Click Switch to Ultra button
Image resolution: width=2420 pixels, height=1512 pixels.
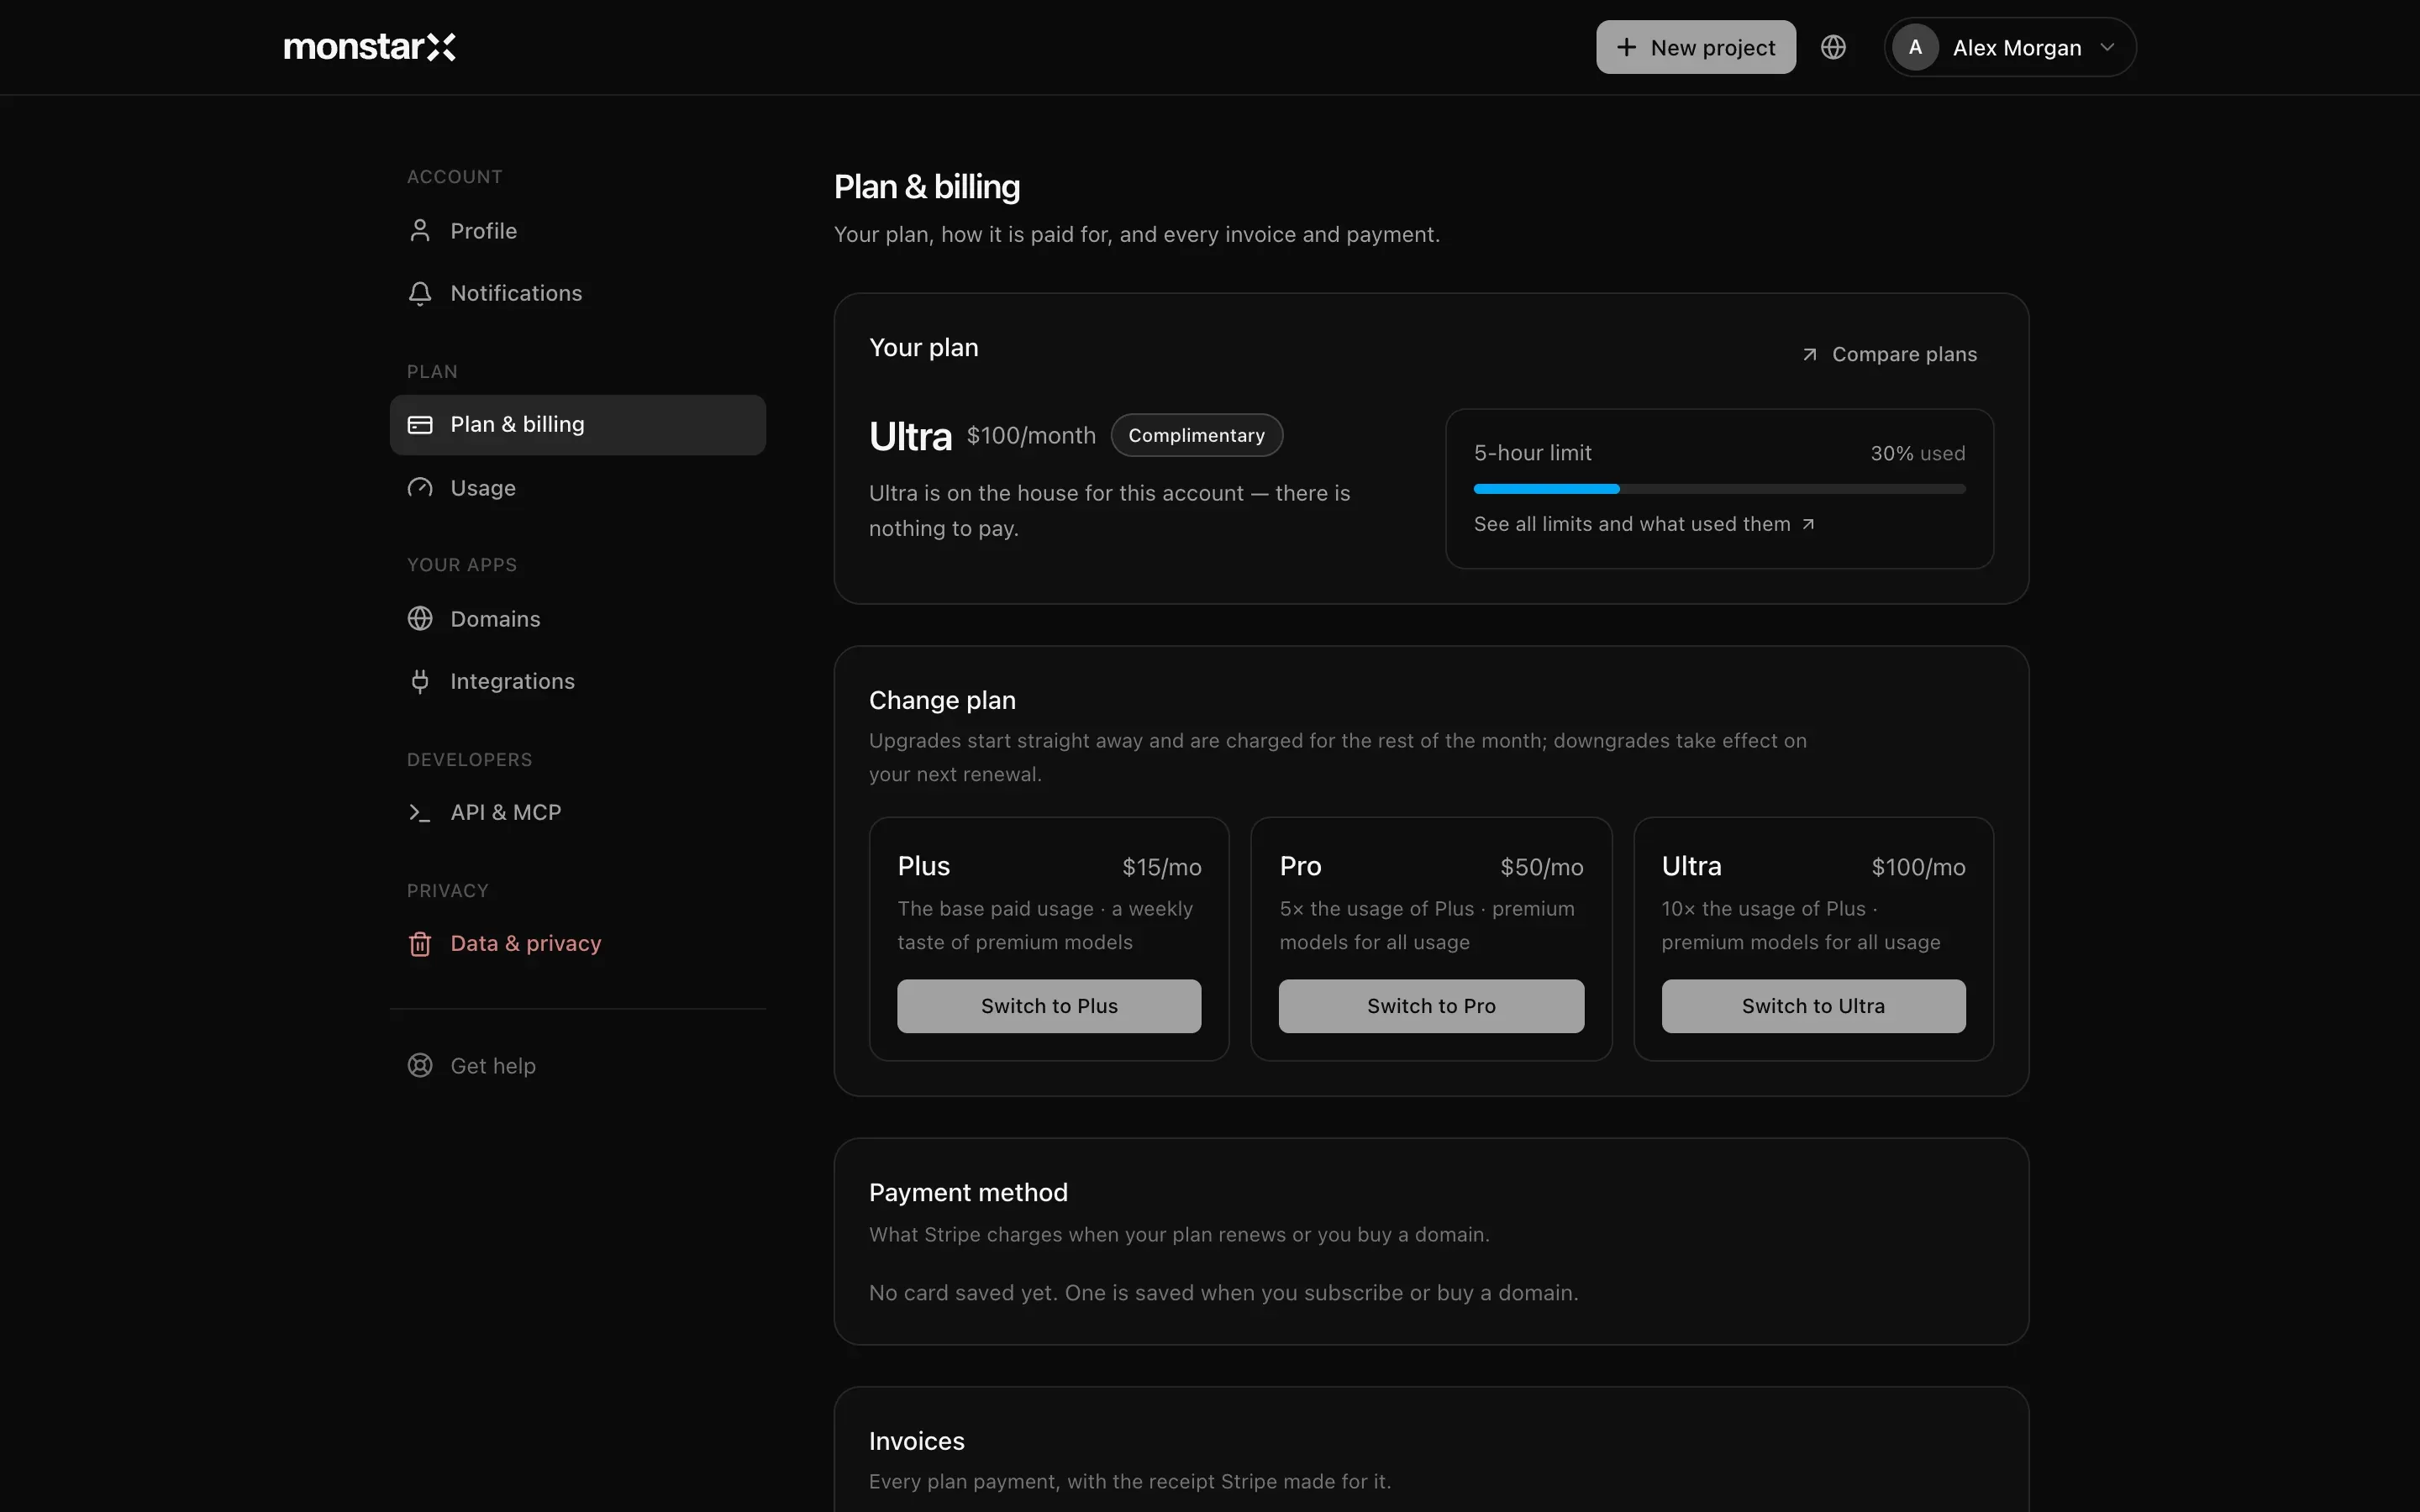coord(1813,1006)
